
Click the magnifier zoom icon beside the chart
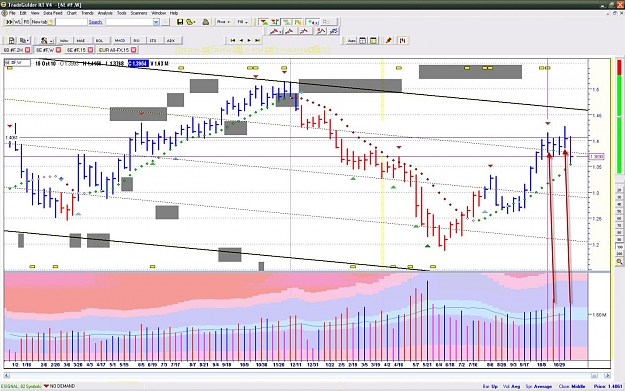click(x=619, y=262)
